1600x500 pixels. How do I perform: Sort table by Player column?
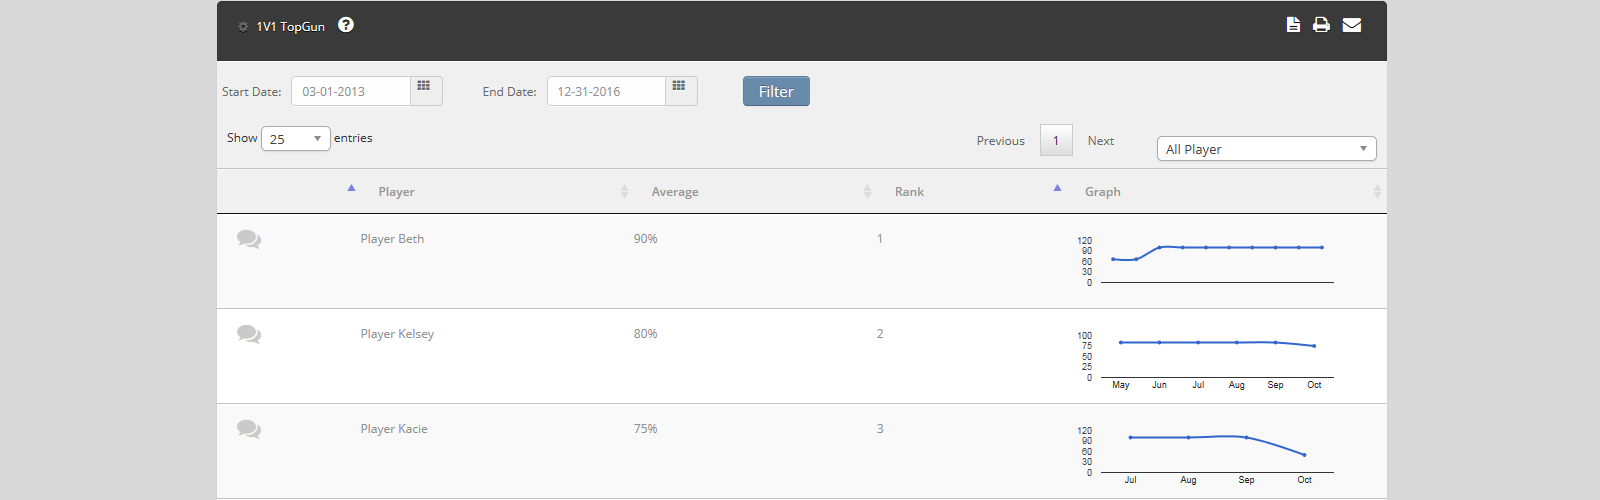[397, 192]
